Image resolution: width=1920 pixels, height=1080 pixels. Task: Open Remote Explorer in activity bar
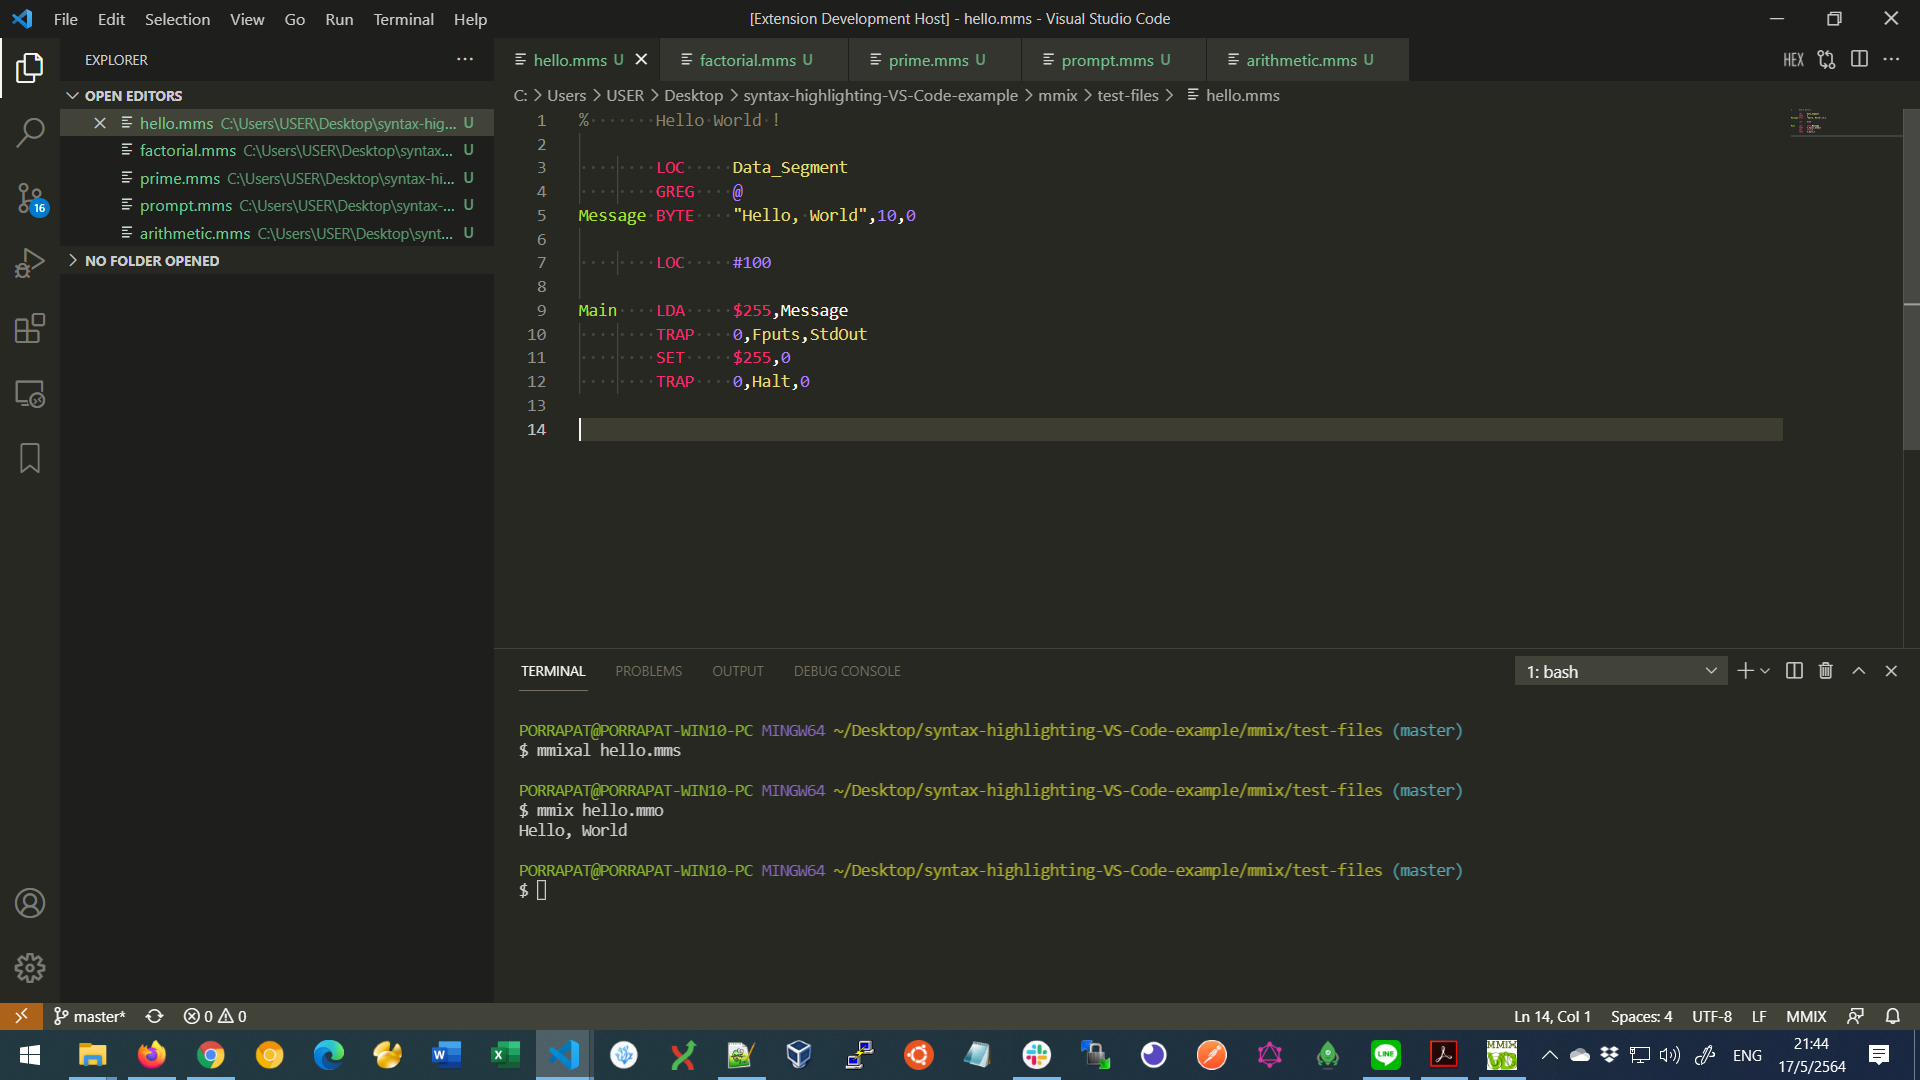click(30, 394)
